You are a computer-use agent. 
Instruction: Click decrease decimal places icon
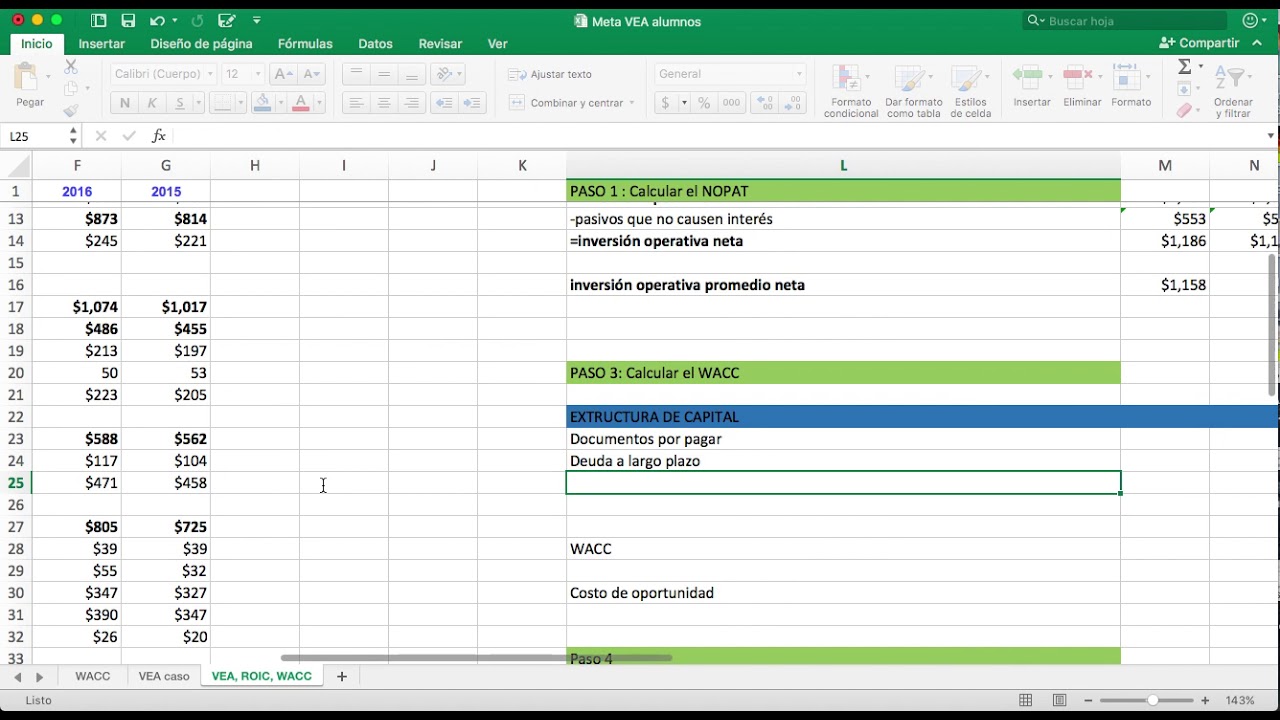click(793, 103)
